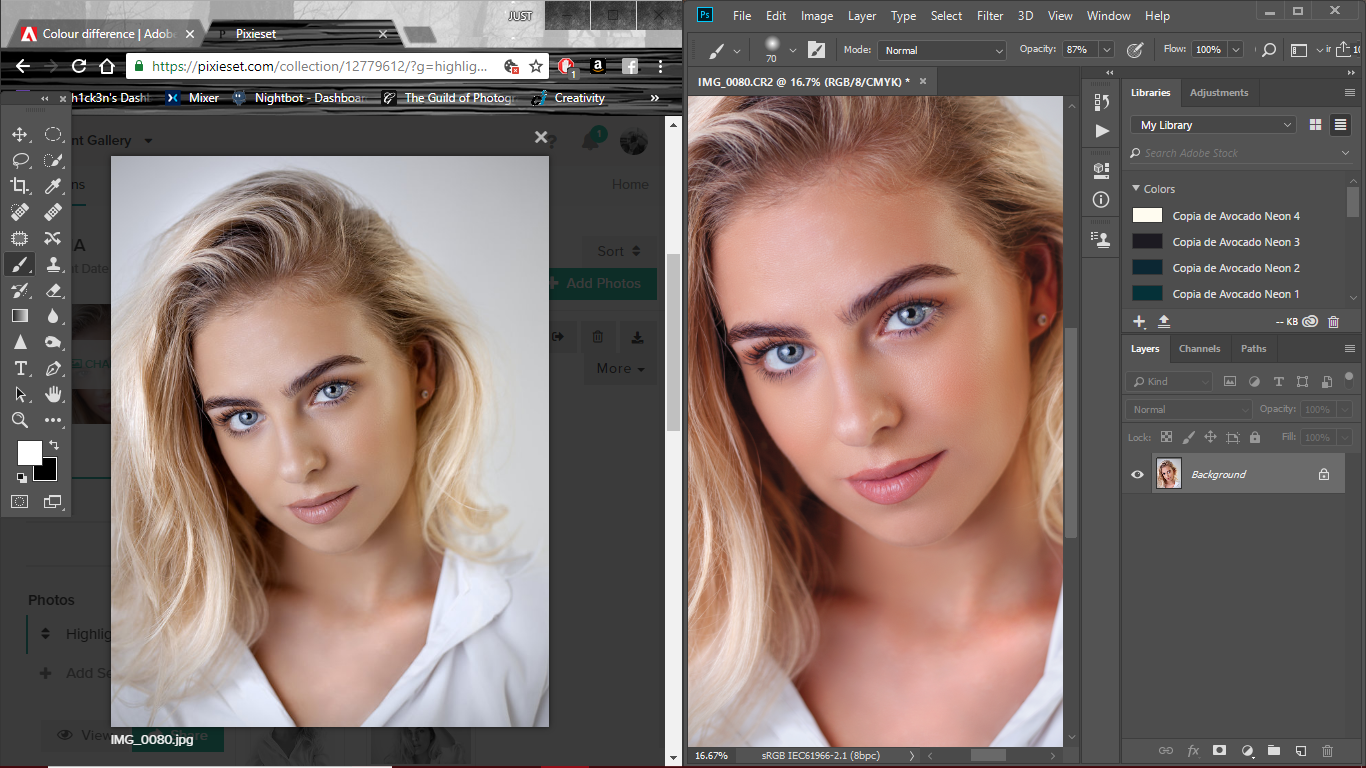
Task: Open the More dropdown in Pixieset
Action: 620,368
